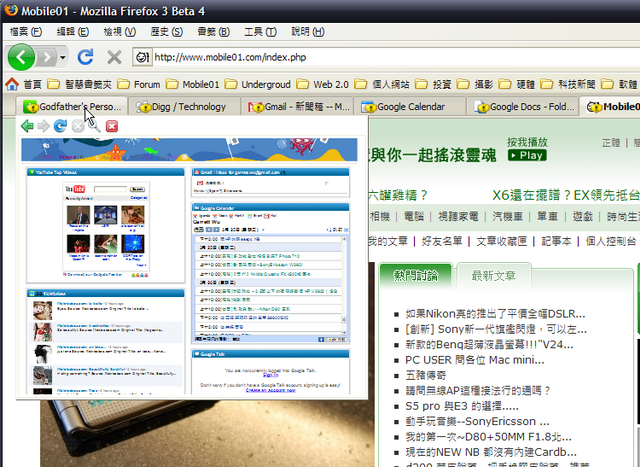Open the 汽機車 category link
The width and height of the screenshot is (640, 467).
pos(508,216)
